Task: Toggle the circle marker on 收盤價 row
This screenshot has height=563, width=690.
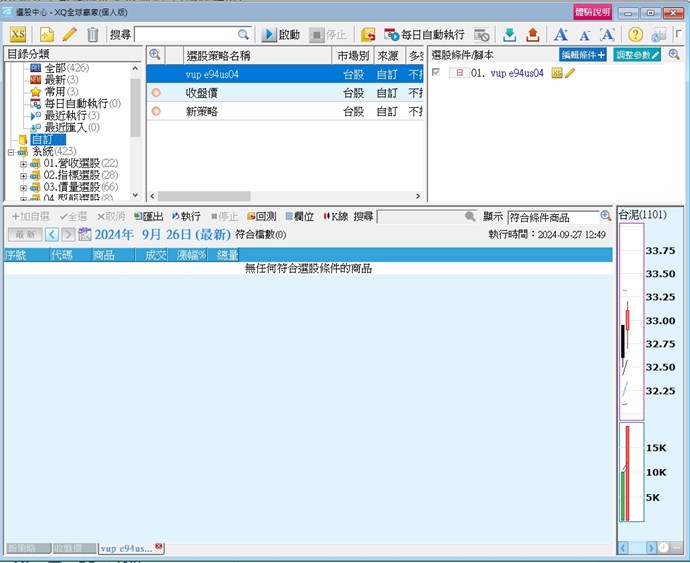Action: coord(155,93)
